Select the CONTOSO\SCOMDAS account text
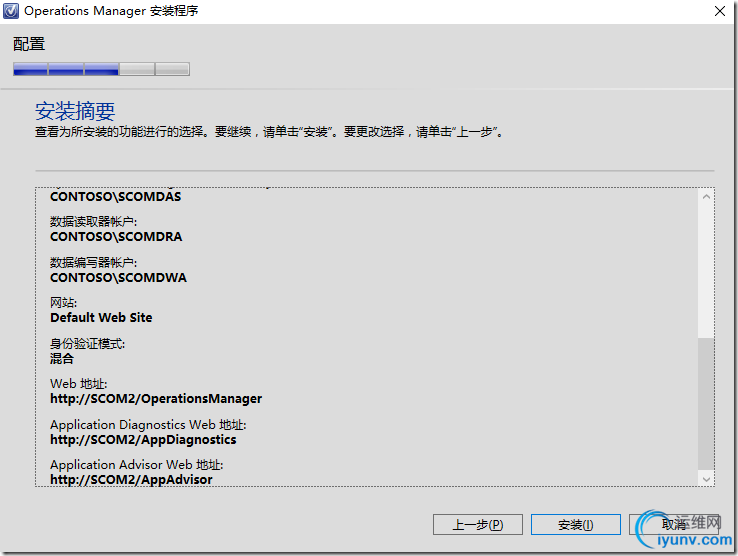The image size is (738, 556). tap(115, 197)
